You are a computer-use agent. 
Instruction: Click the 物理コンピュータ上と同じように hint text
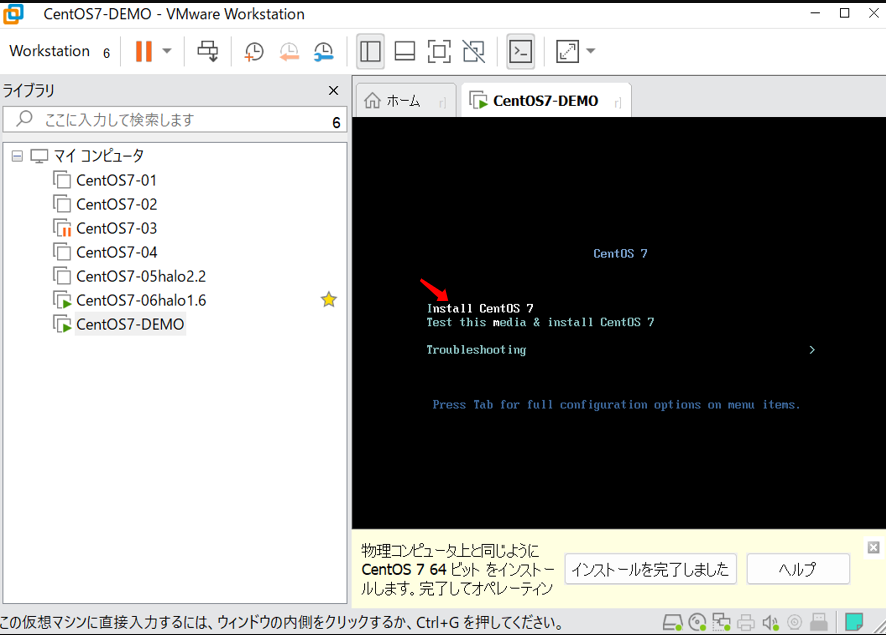pos(450,551)
